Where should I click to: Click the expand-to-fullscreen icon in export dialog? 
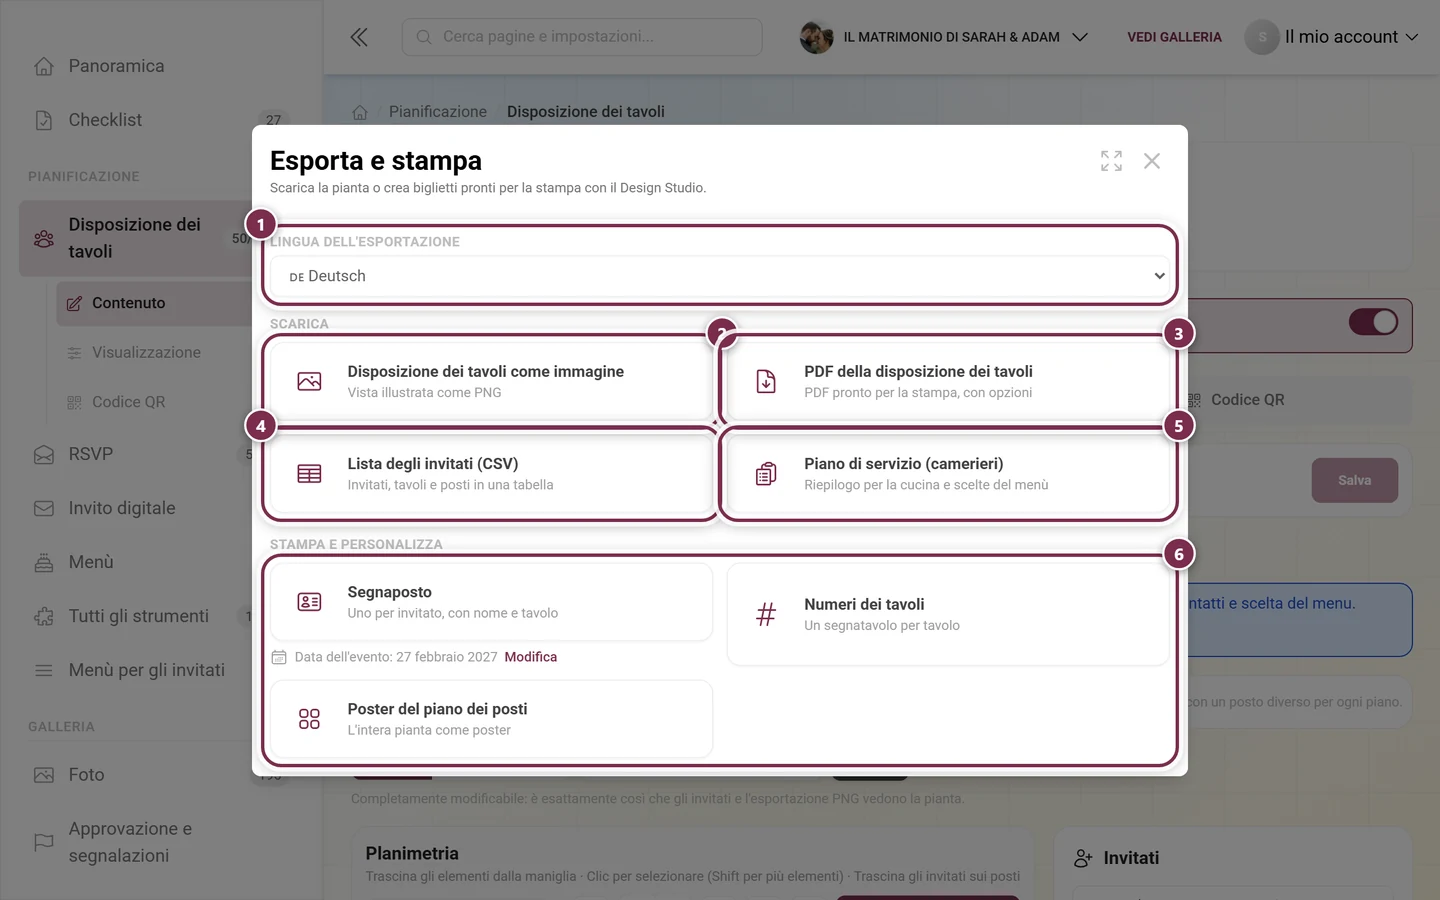pos(1111,161)
